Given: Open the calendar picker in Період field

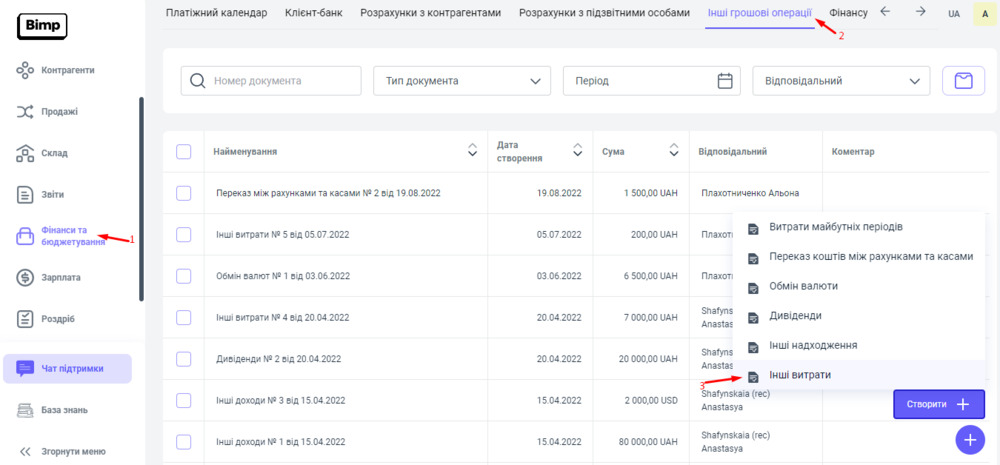Looking at the screenshot, I should (726, 81).
